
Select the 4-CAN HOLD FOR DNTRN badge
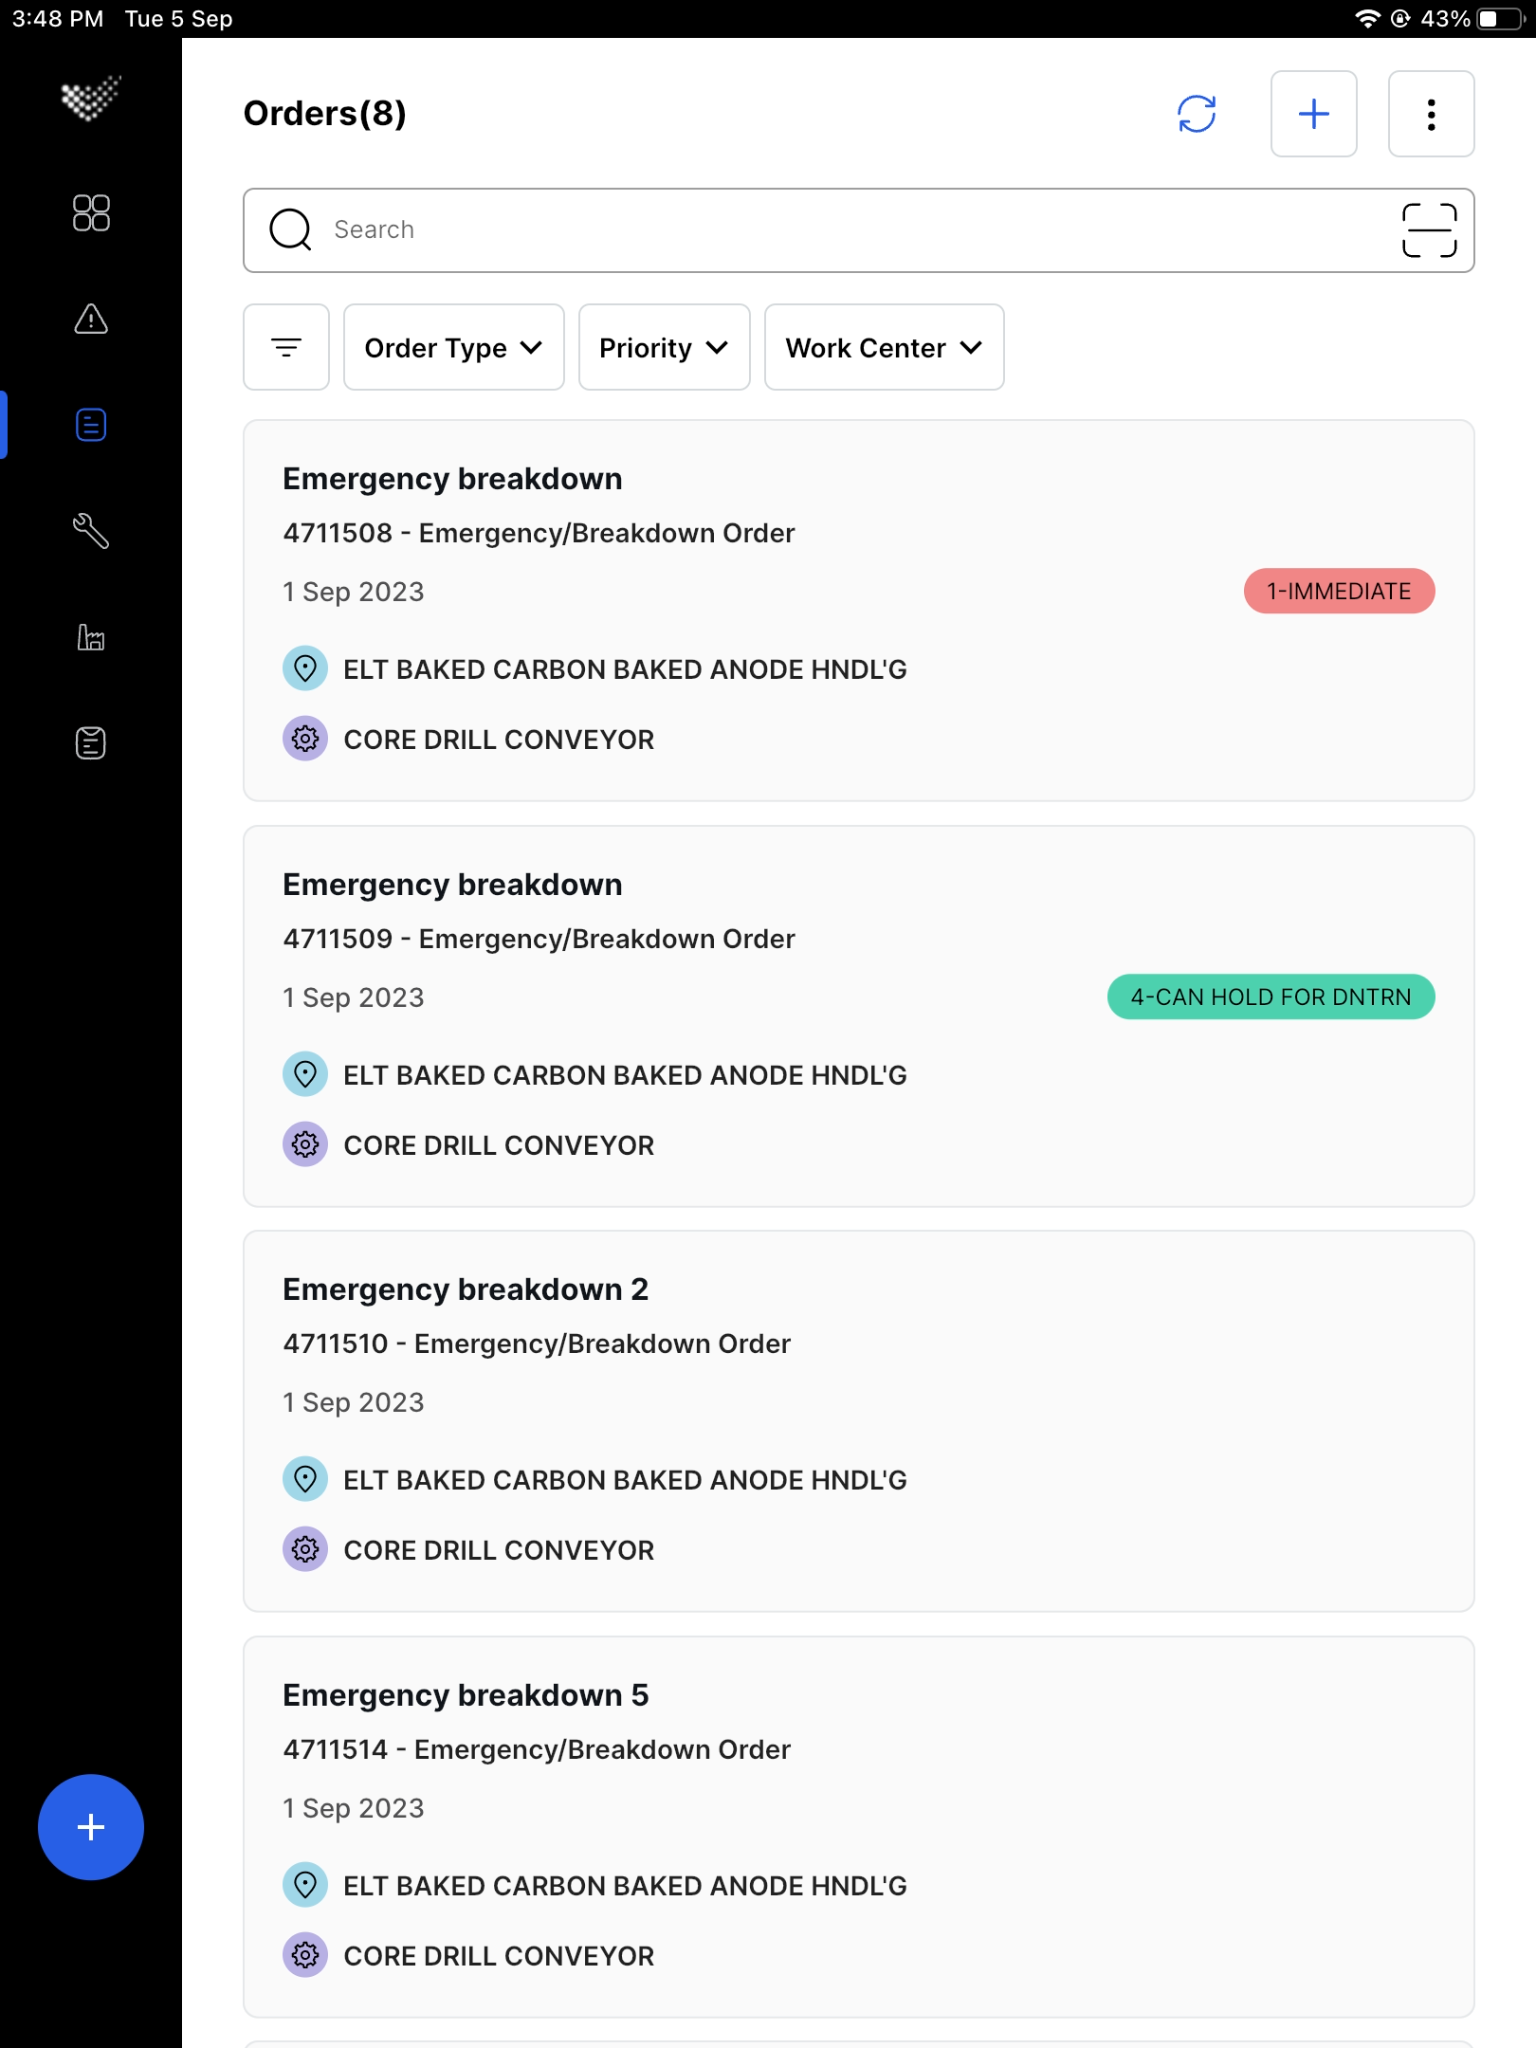point(1271,997)
